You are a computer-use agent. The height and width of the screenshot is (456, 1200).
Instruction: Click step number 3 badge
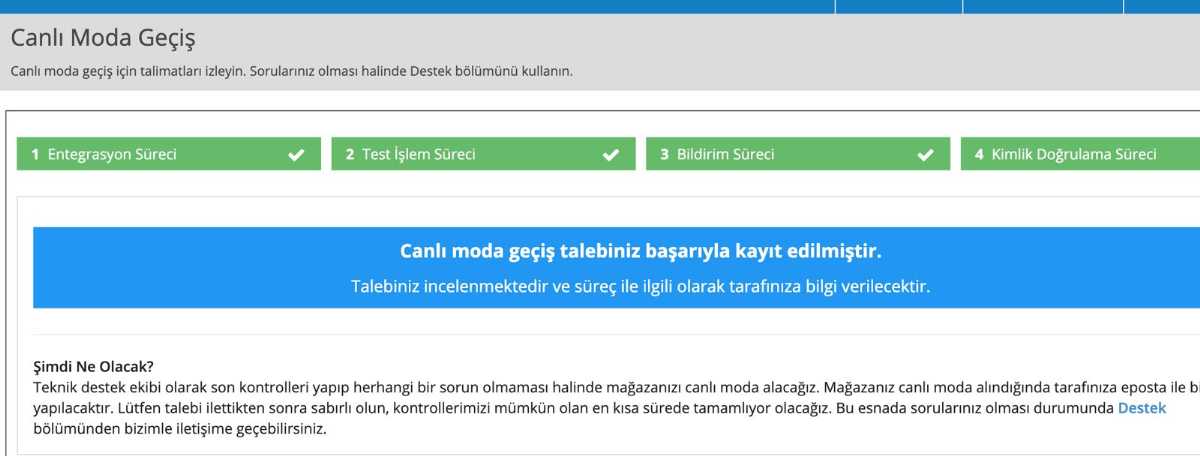[x=665, y=155]
